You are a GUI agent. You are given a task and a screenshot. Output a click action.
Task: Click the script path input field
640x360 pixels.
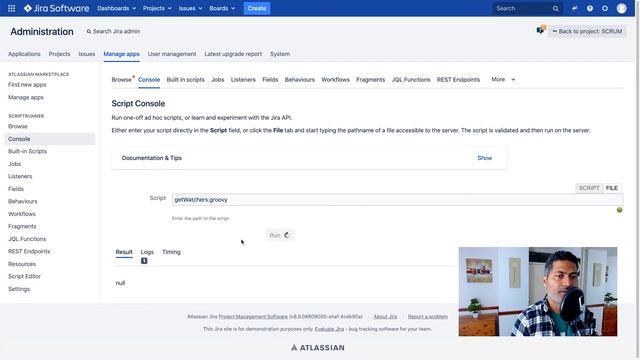point(397,200)
